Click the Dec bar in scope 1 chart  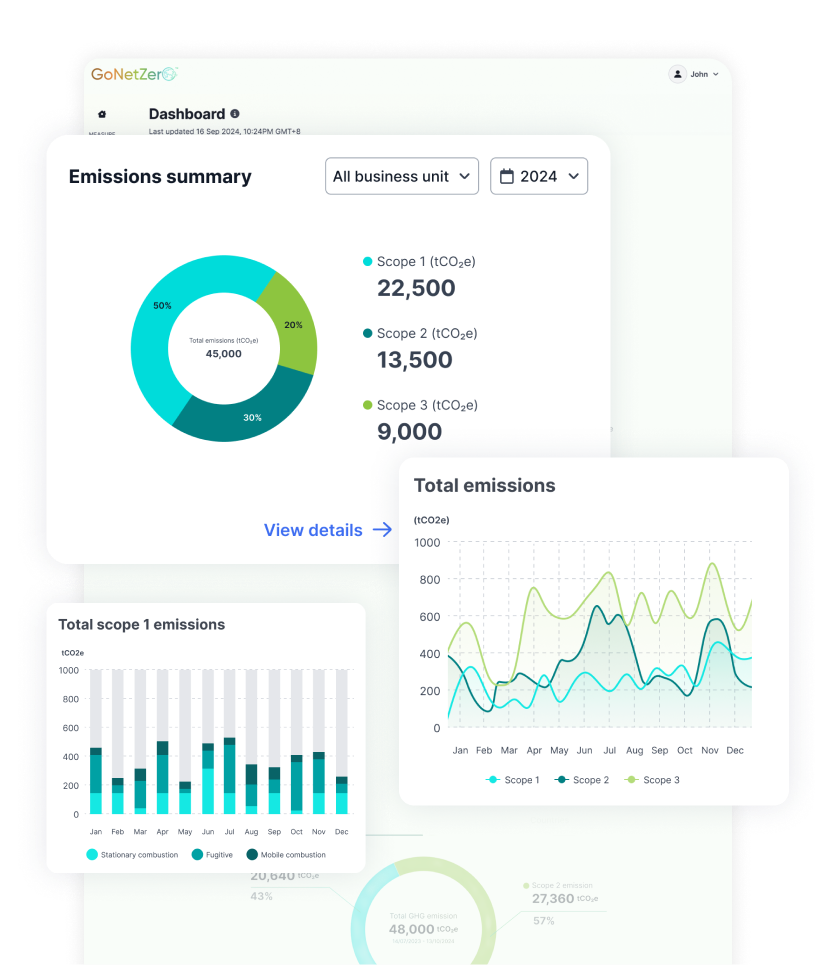(x=342, y=795)
